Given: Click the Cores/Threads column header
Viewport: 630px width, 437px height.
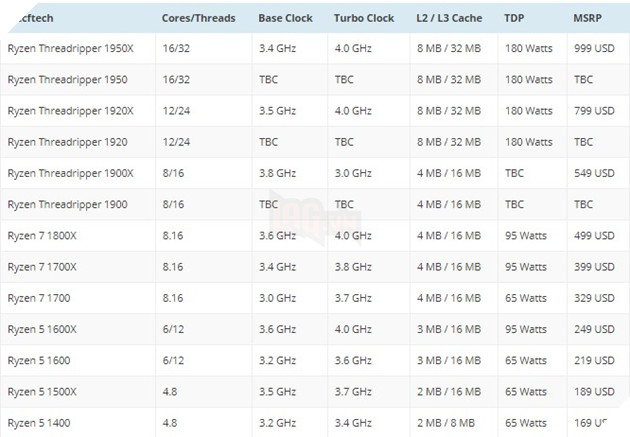Looking at the screenshot, I should [198, 18].
